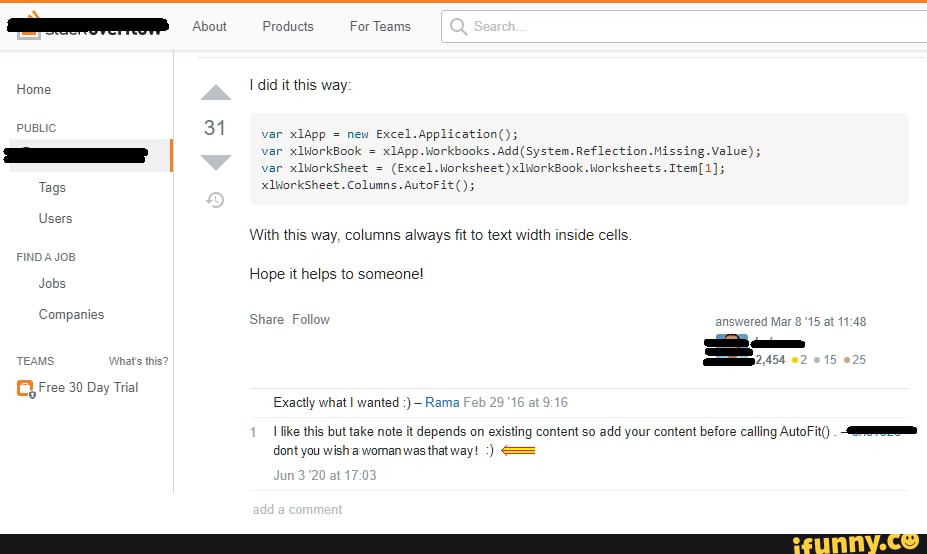Open Tags in the sidebar
This screenshot has height=554, width=927.
click(52, 188)
